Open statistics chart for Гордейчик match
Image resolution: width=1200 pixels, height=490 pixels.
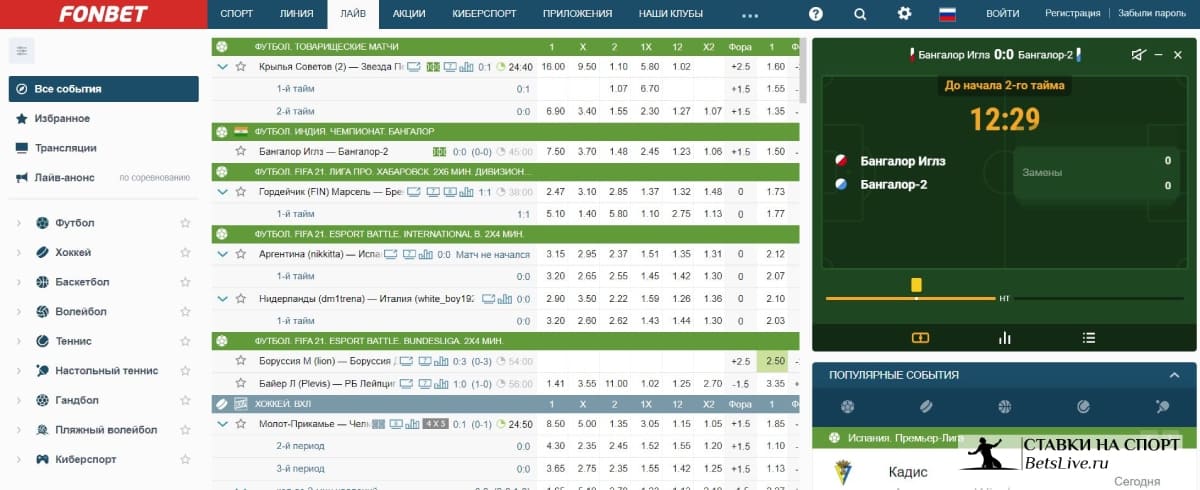[x=467, y=191]
